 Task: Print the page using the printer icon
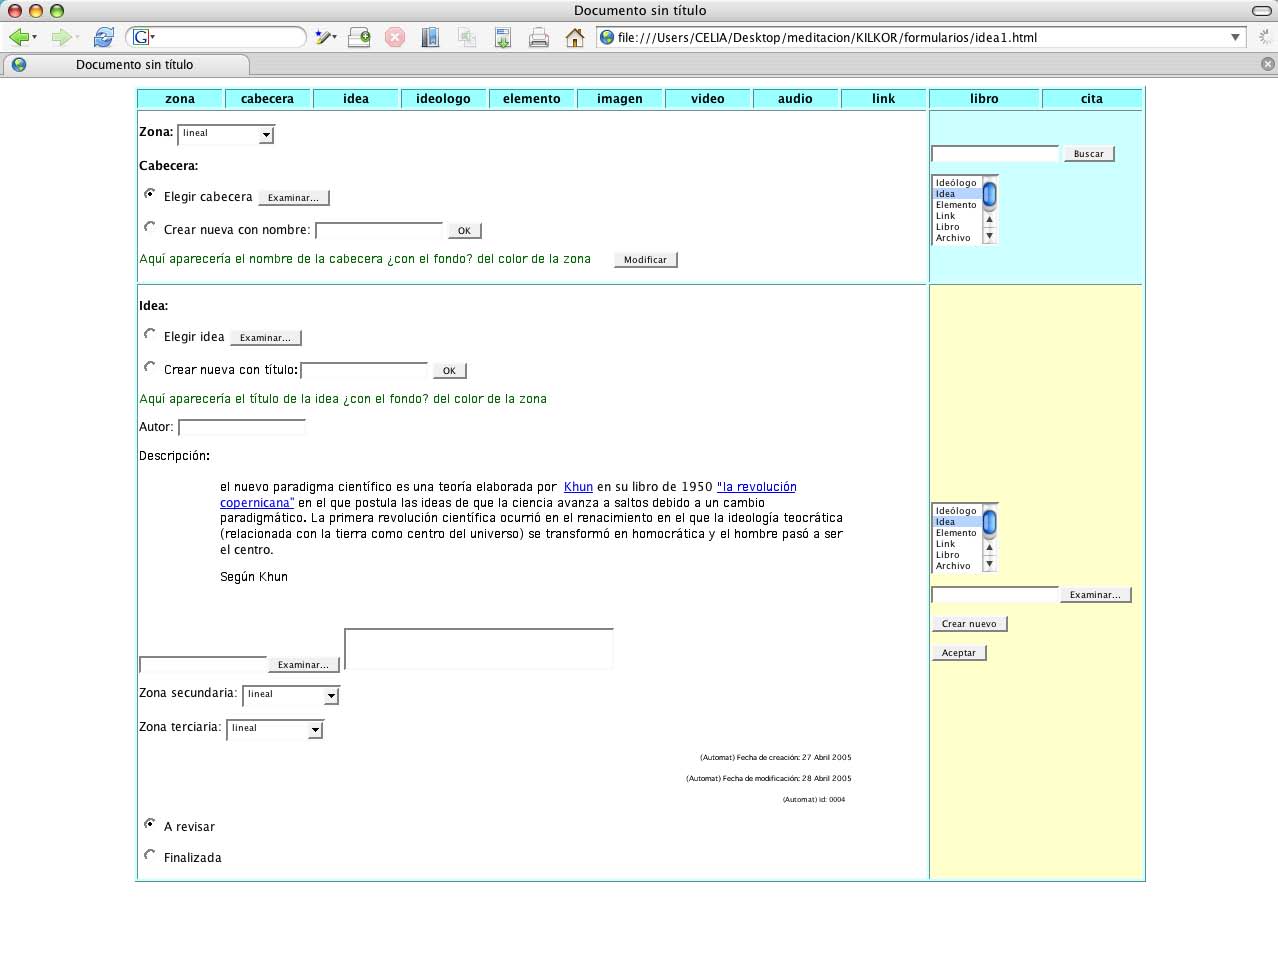click(538, 37)
